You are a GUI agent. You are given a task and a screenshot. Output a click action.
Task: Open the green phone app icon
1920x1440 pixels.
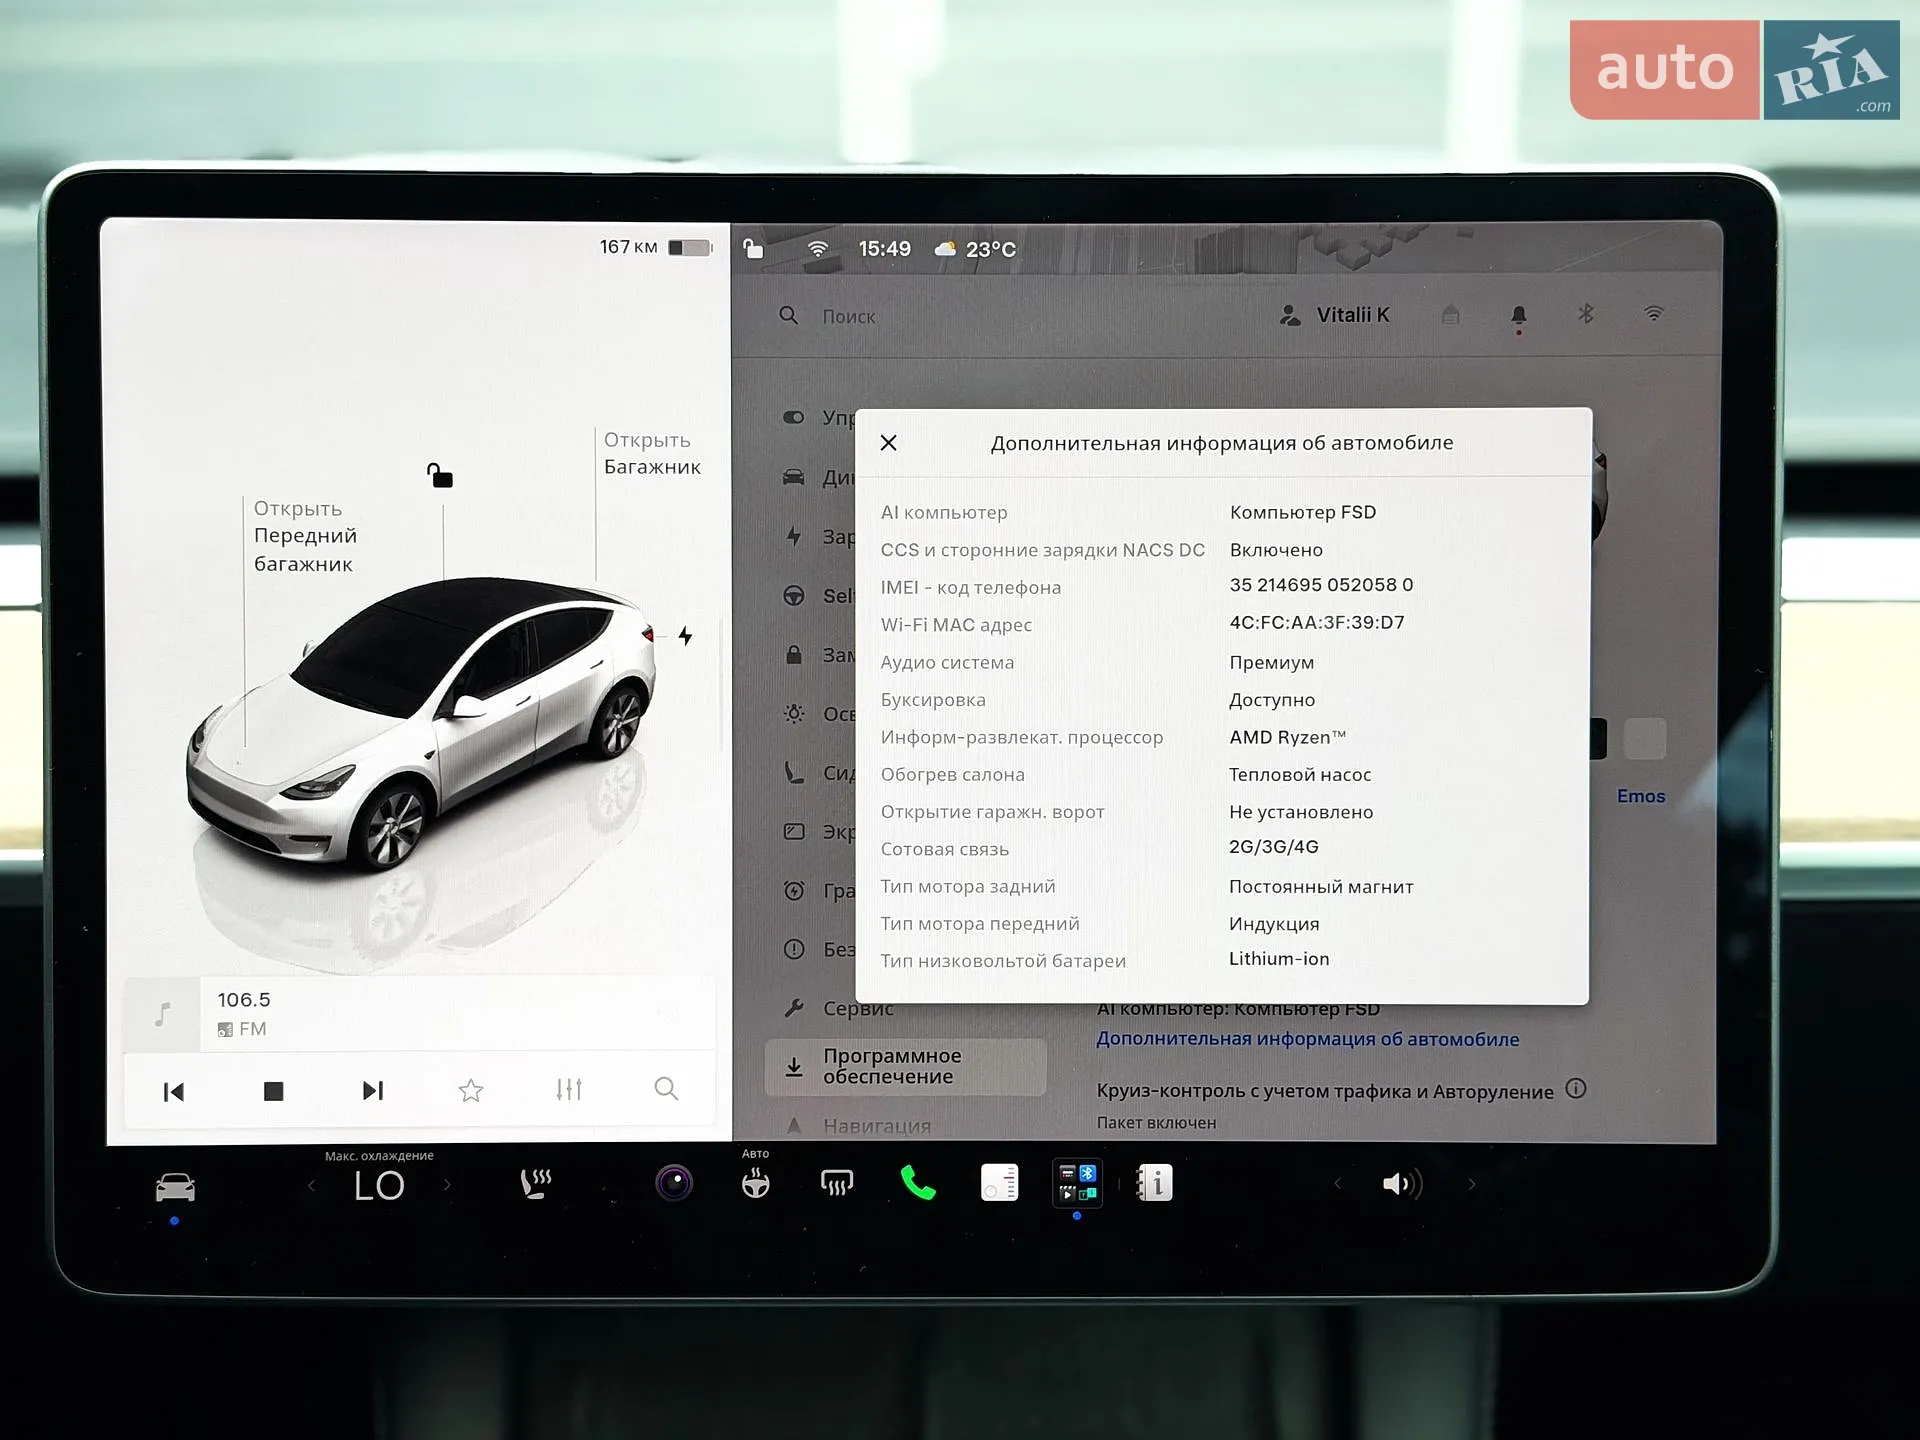pyautogui.click(x=918, y=1183)
